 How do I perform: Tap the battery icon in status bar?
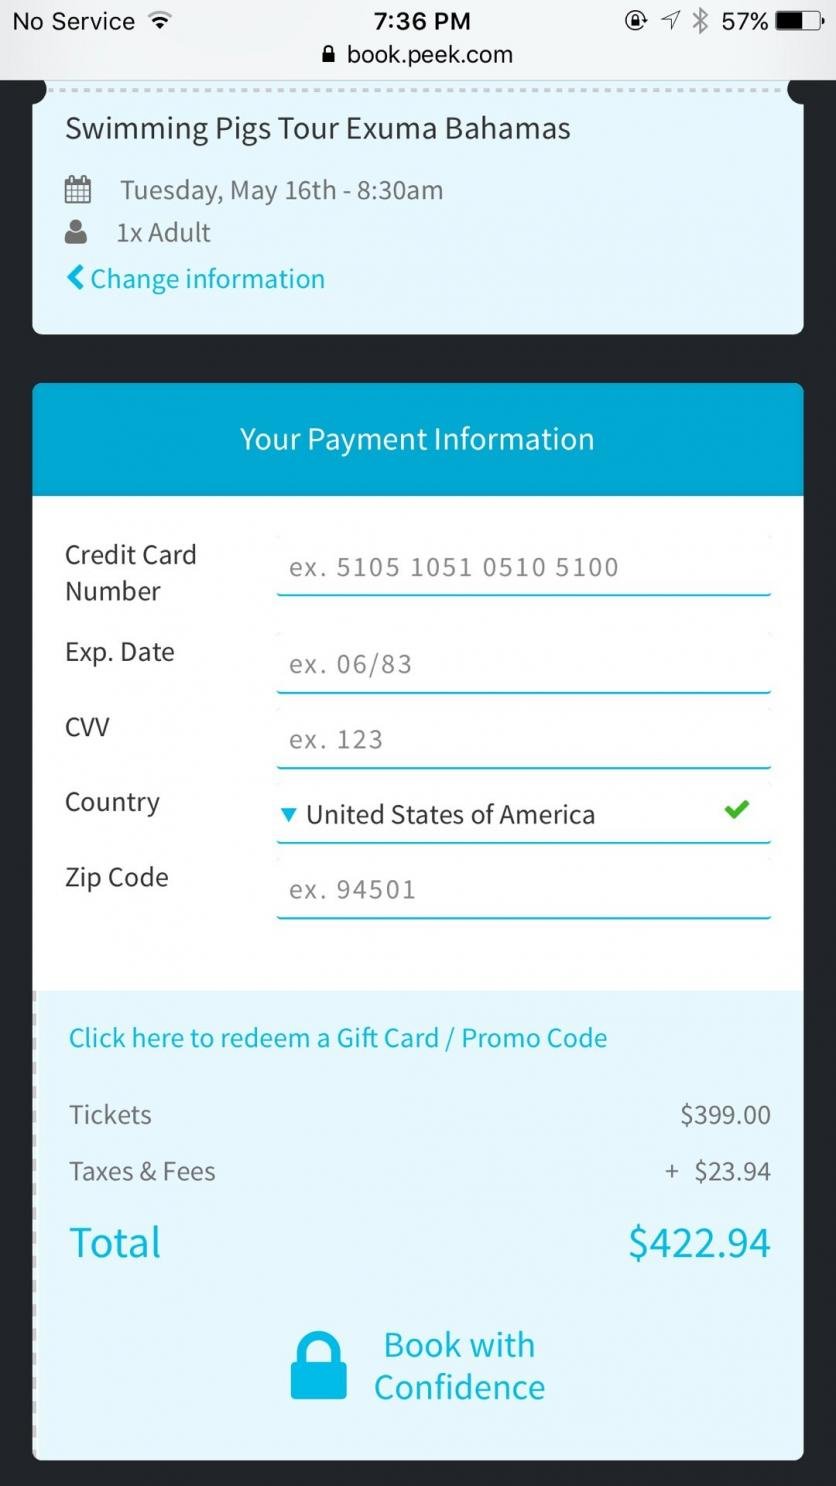801,21
